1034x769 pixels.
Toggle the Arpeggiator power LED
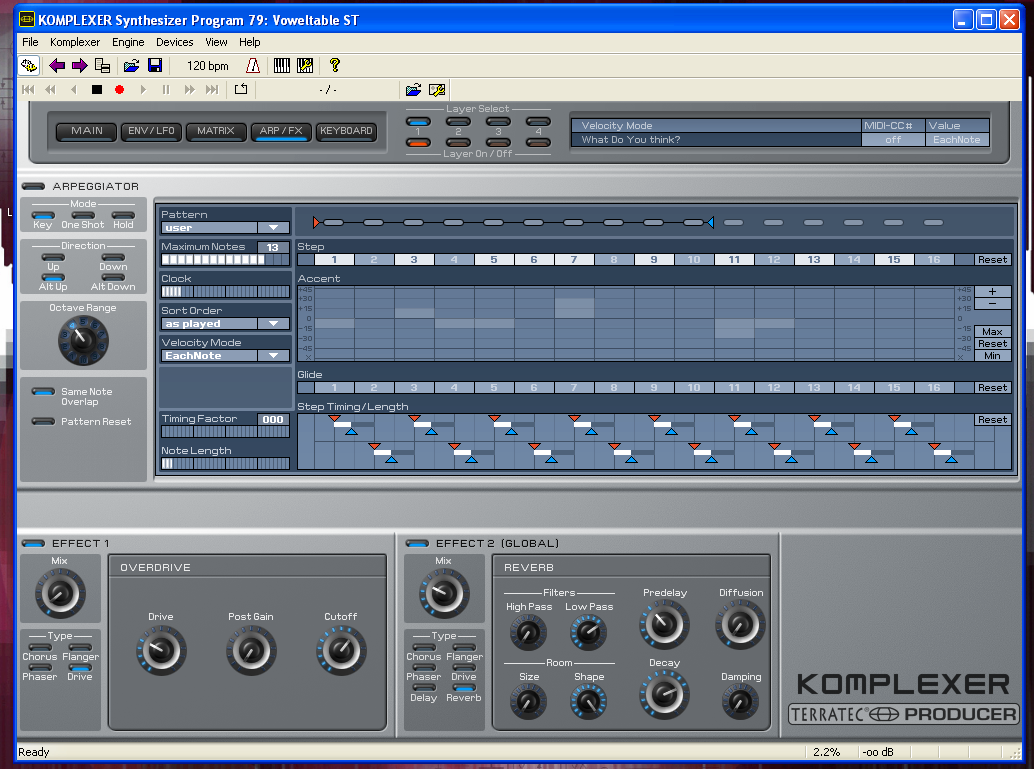[34, 187]
